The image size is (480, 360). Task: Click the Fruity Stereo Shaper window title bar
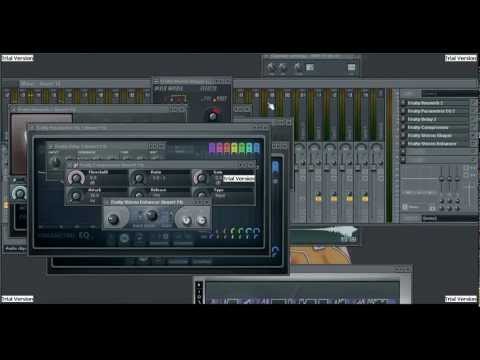coord(192,81)
